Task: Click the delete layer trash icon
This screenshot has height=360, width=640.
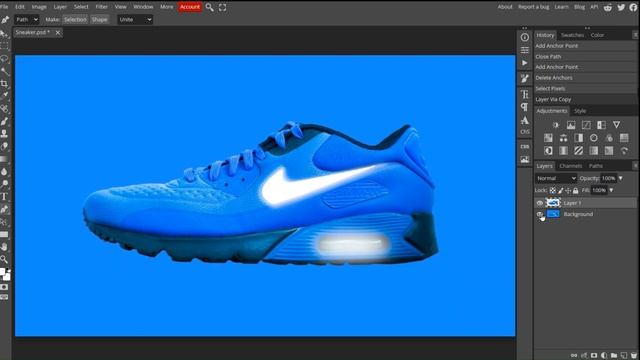Action: [x=634, y=356]
